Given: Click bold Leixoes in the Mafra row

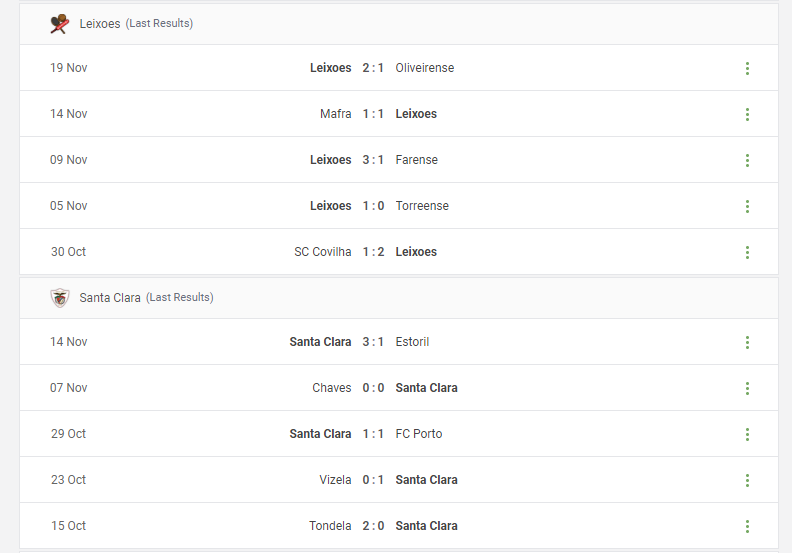Looking at the screenshot, I should pos(416,114).
